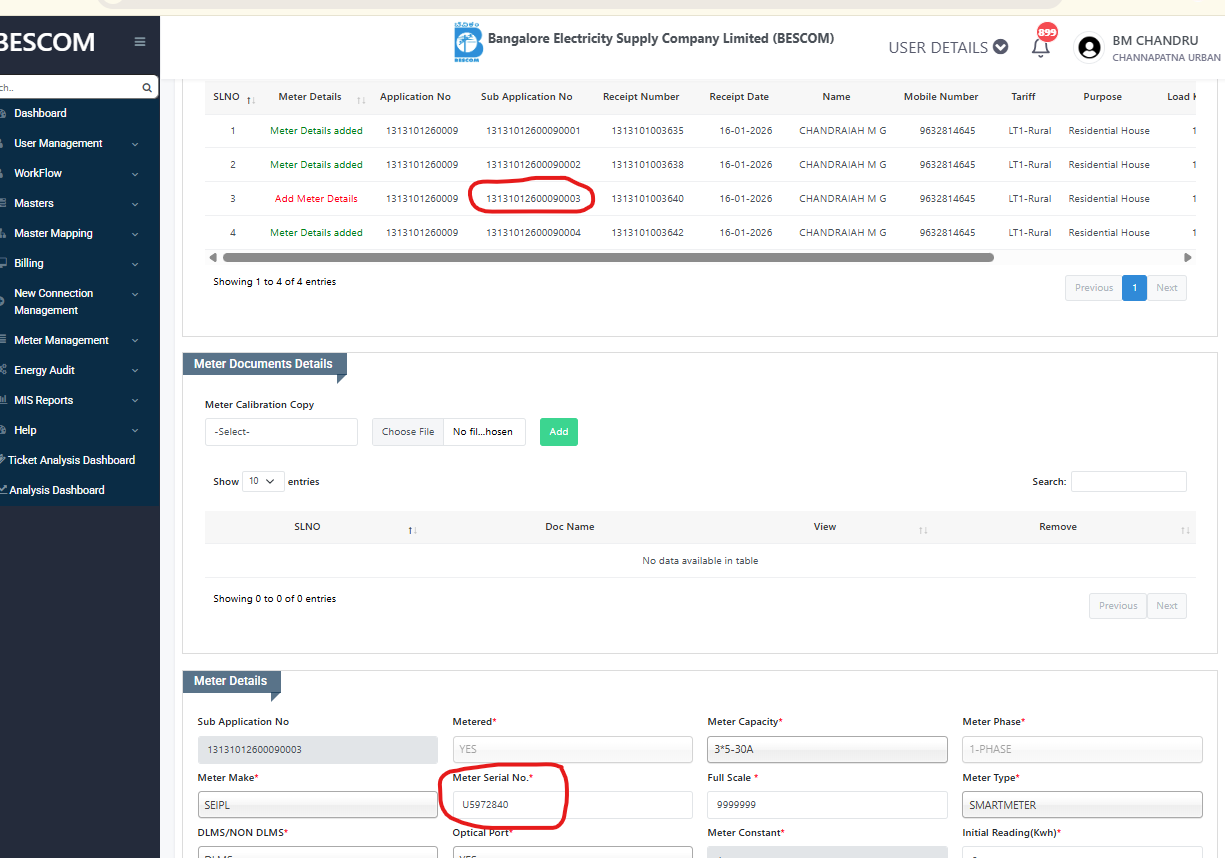Screen dimensions: 1225x858
Task: Open USER DETAILS dropdown
Action: [948, 47]
